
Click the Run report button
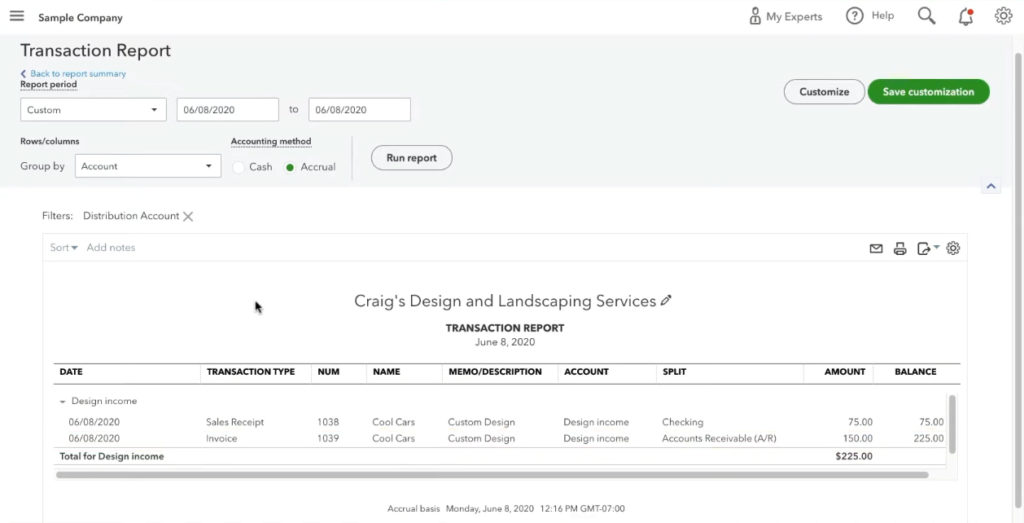point(411,158)
